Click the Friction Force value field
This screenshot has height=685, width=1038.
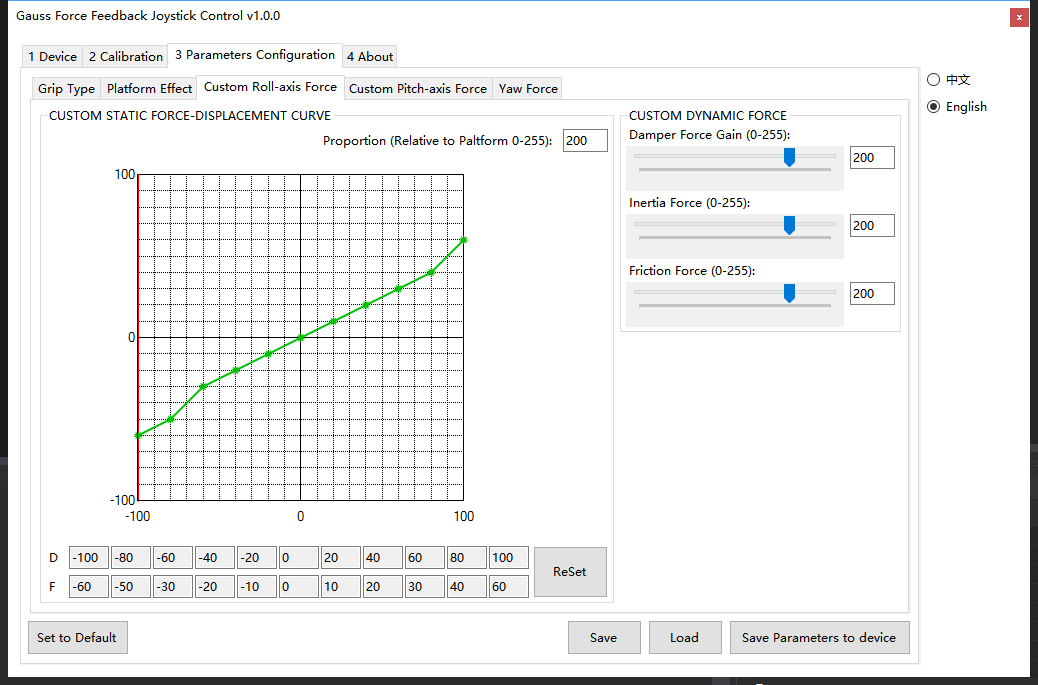pyautogui.click(x=872, y=293)
